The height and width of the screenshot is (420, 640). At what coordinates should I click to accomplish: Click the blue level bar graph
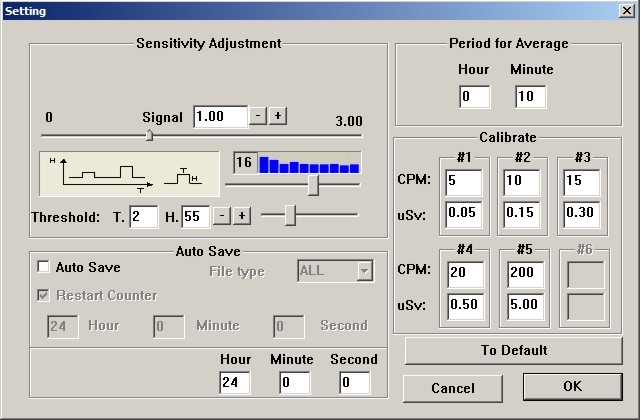tap(309, 163)
